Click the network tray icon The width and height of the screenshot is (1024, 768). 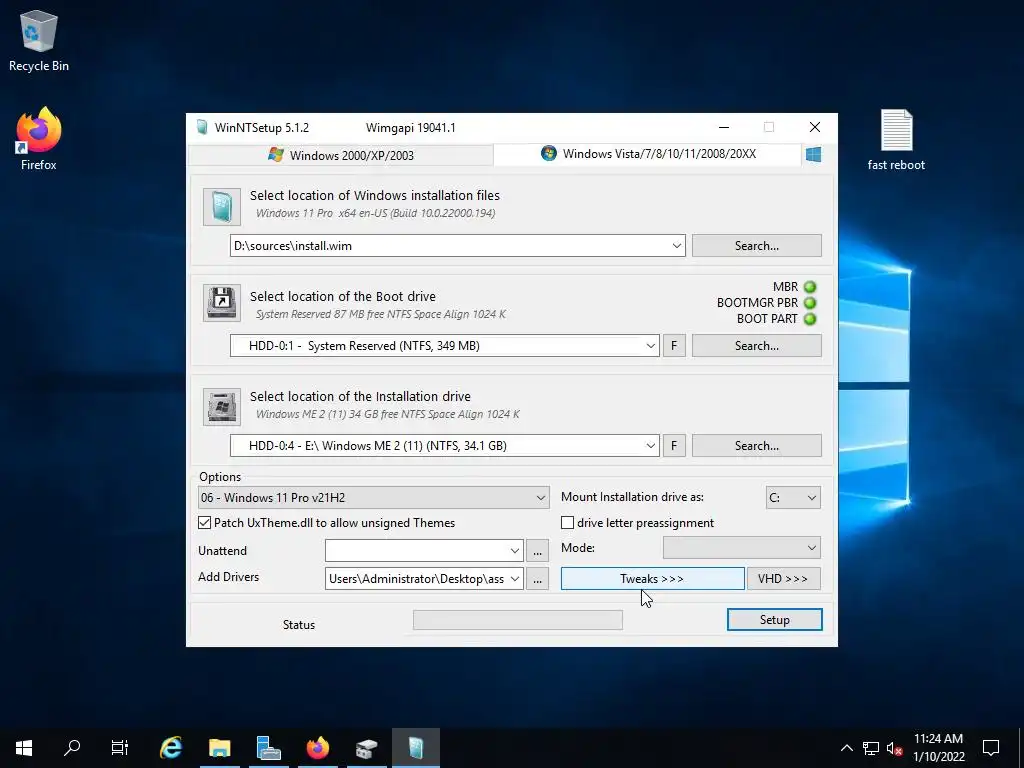[871, 748]
